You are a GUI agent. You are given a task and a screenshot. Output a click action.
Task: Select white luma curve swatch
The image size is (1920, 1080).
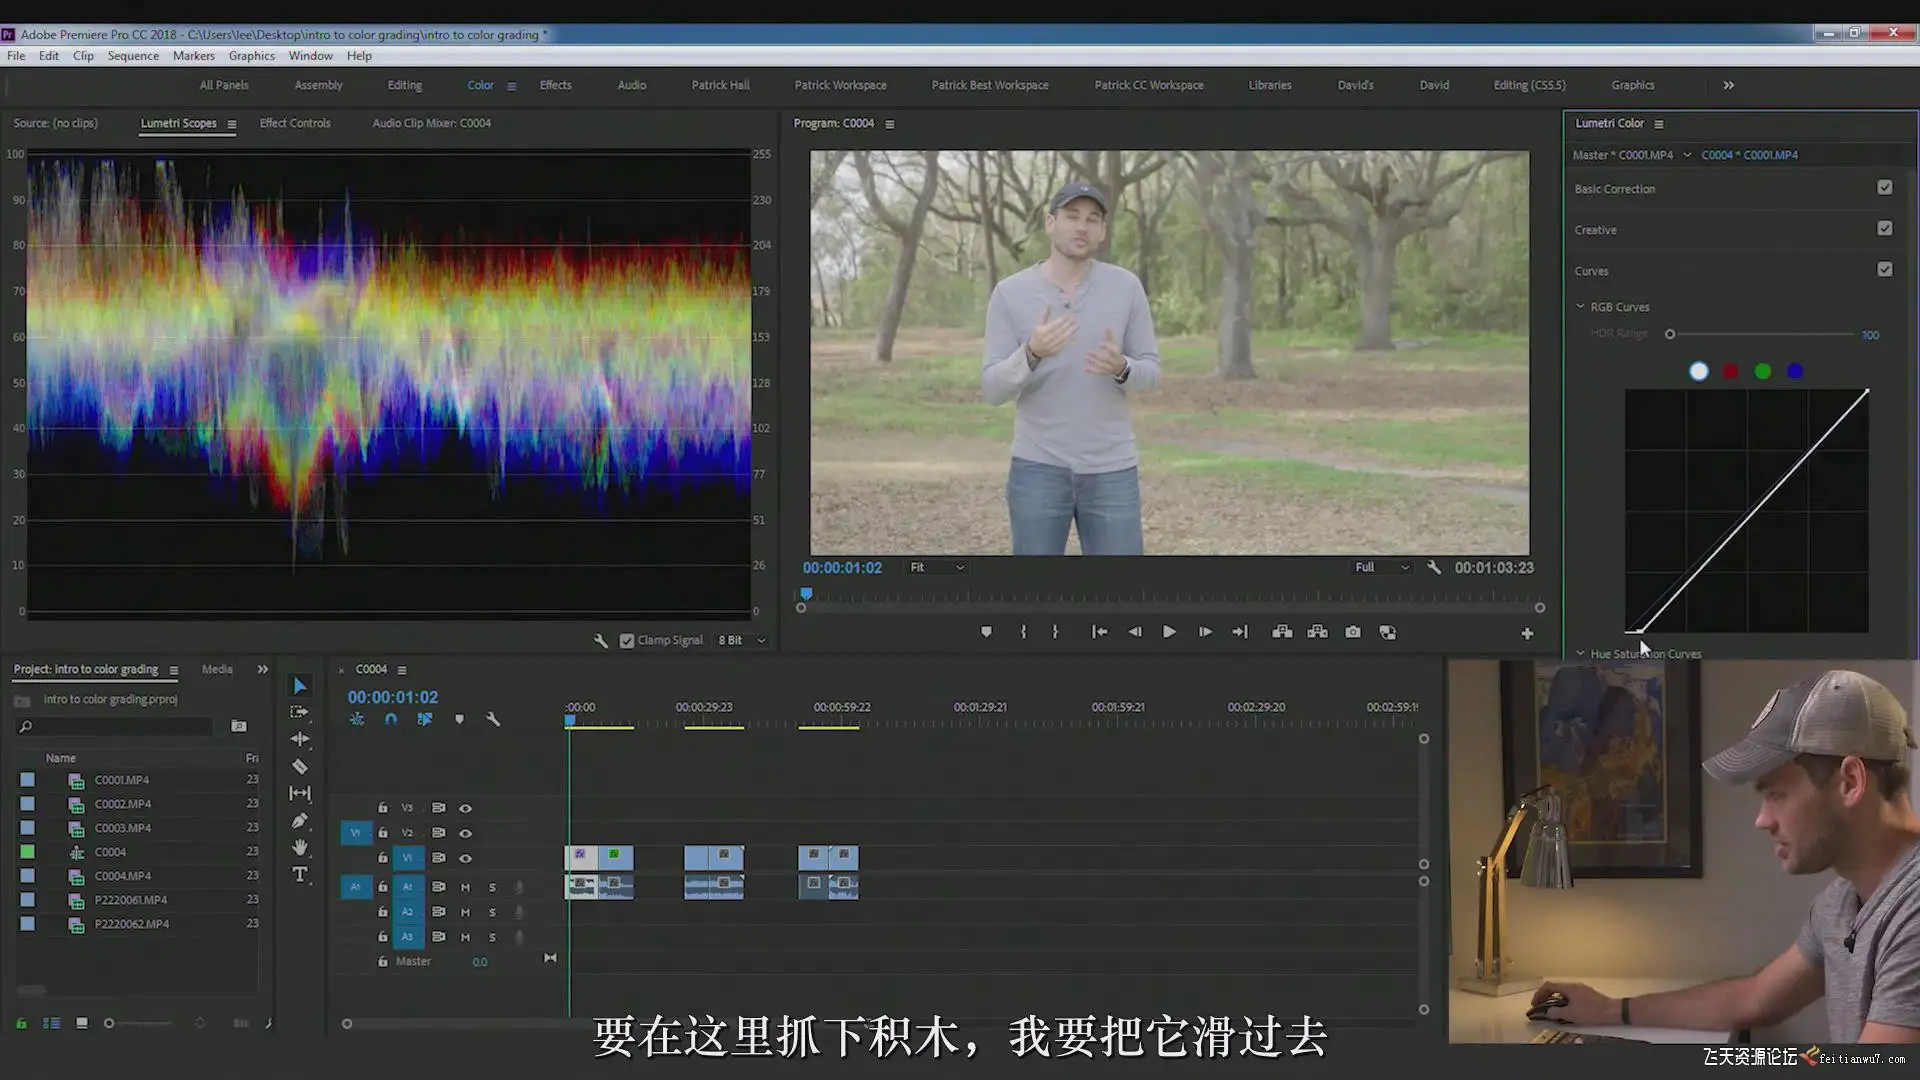click(x=1699, y=372)
